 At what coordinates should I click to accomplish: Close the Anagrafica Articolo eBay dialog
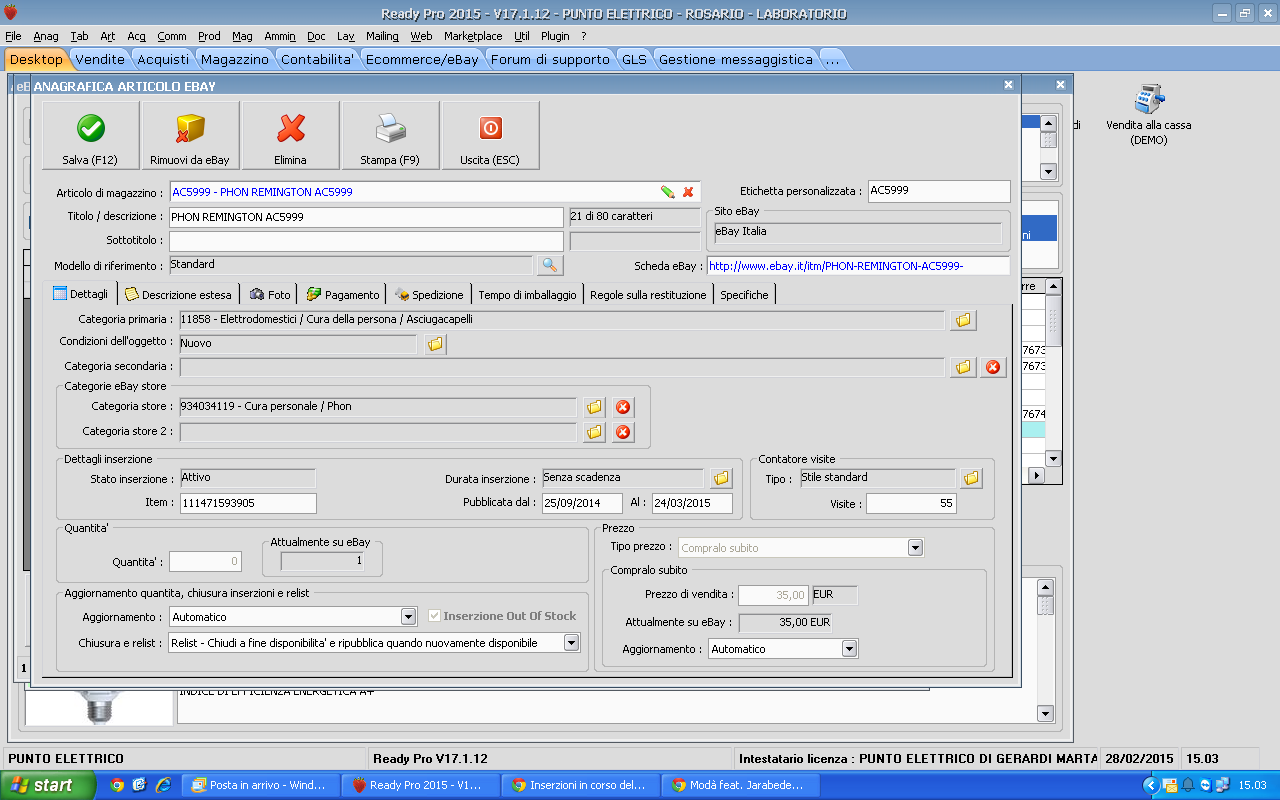click(x=1008, y=86)
